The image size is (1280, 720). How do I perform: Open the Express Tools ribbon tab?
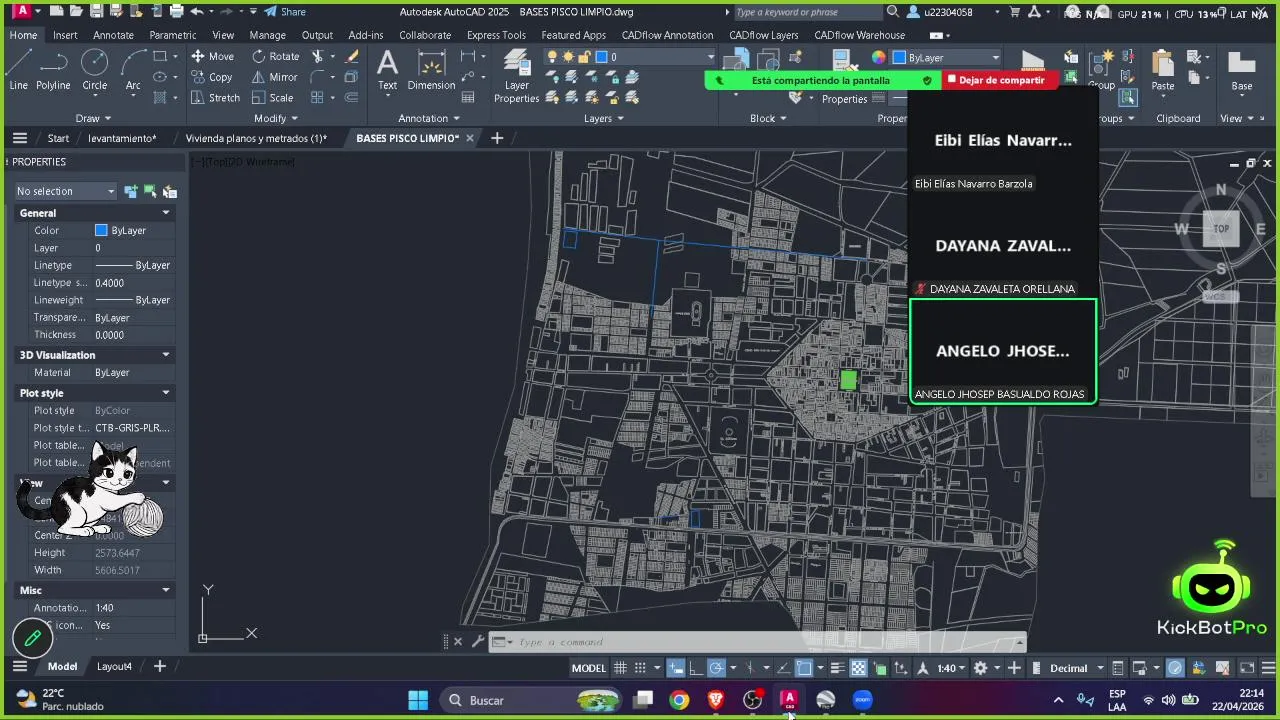tap(496, 35)
